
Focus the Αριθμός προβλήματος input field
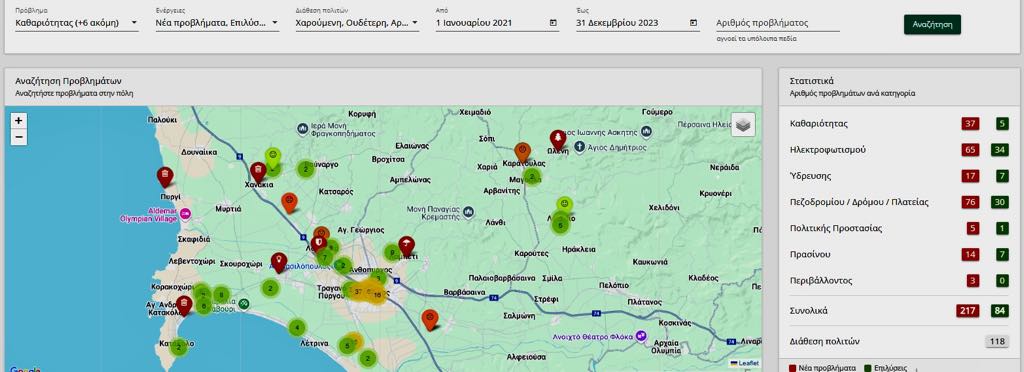point(778,23)
